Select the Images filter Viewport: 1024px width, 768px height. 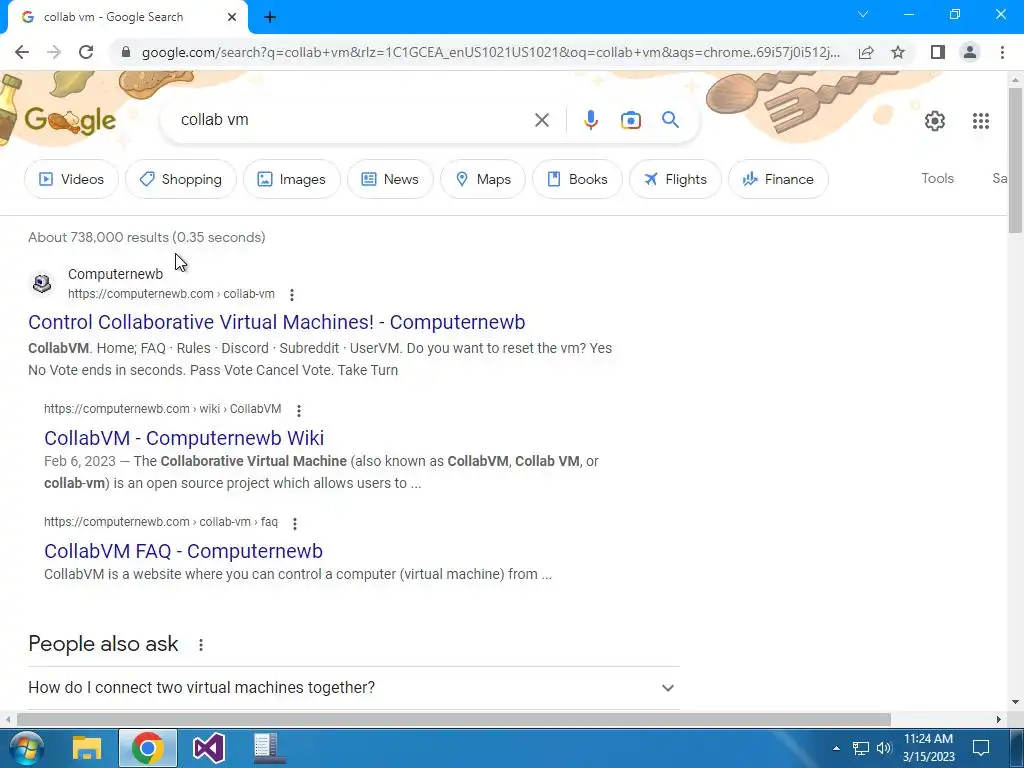coord(292,179)
